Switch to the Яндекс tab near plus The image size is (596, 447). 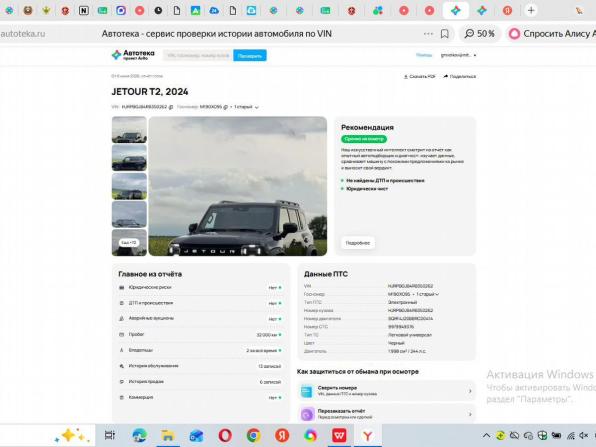(x=507, y=11)
